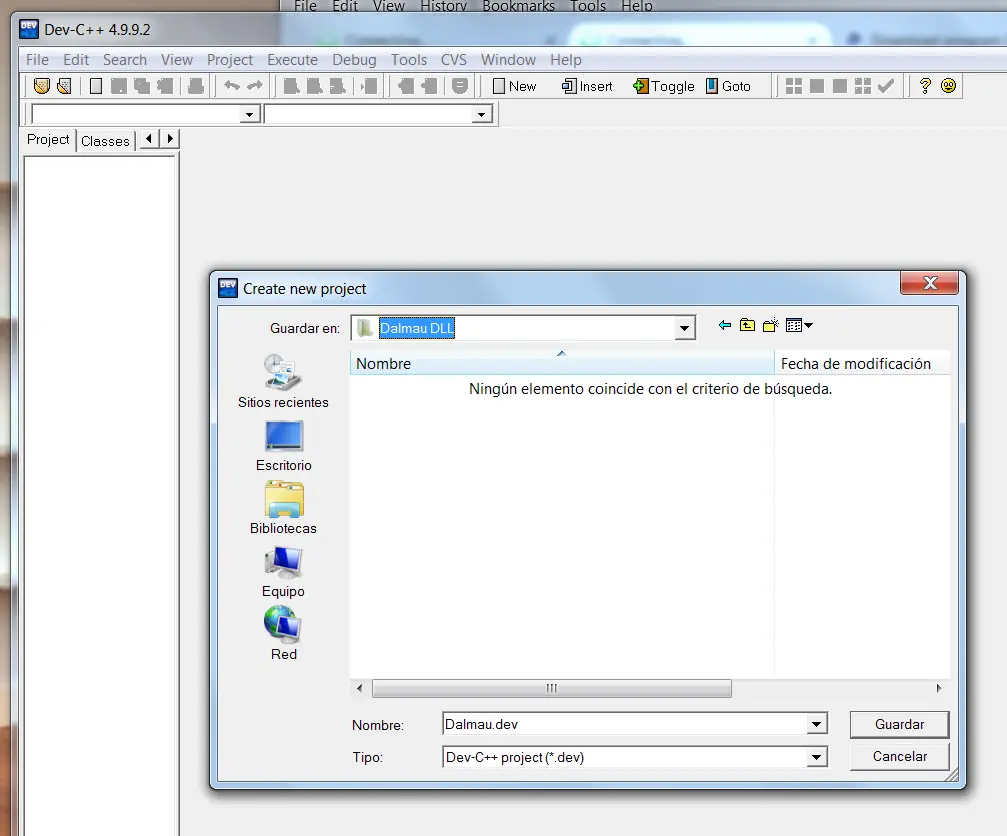The image size is (1007, 836).
Task: Click the left tab scroll arrow
Action: click(x=149, y=139)
